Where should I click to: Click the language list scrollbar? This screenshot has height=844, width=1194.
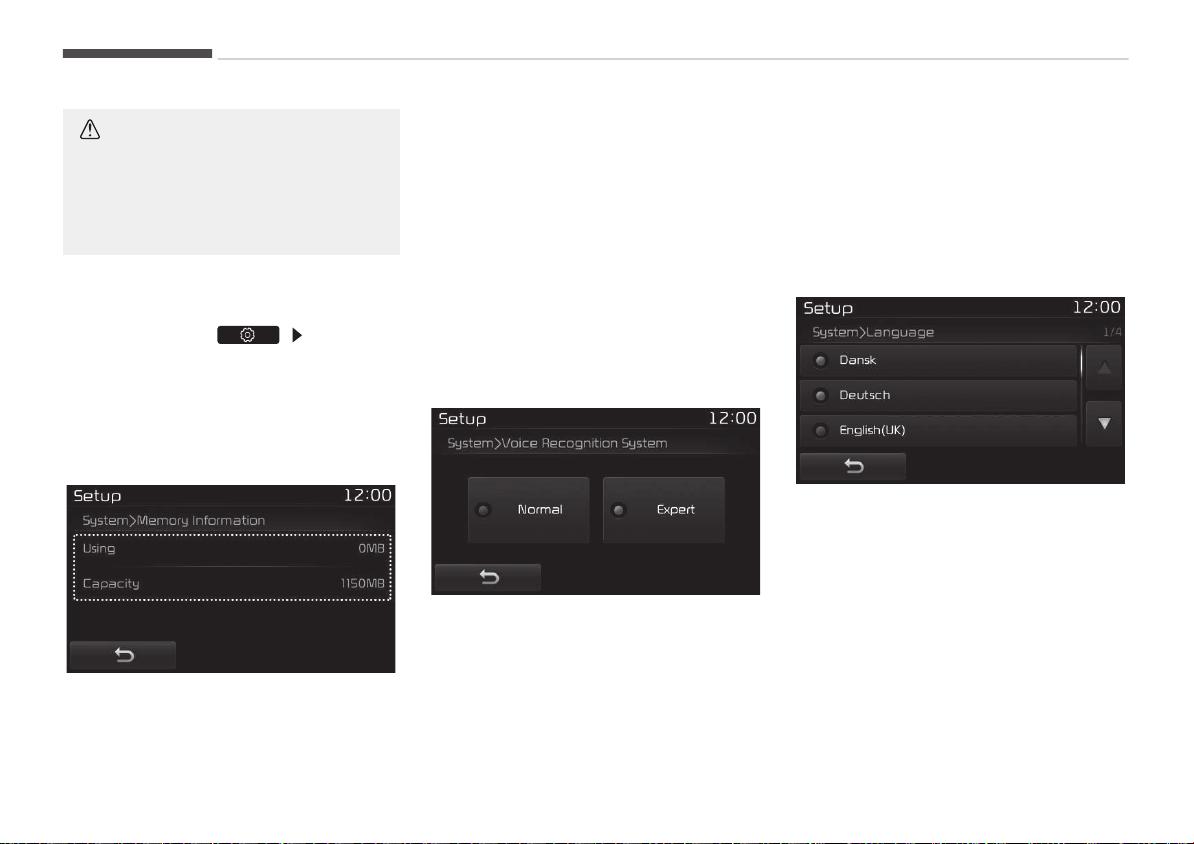pyautogui.click(x=1081, y=361)
